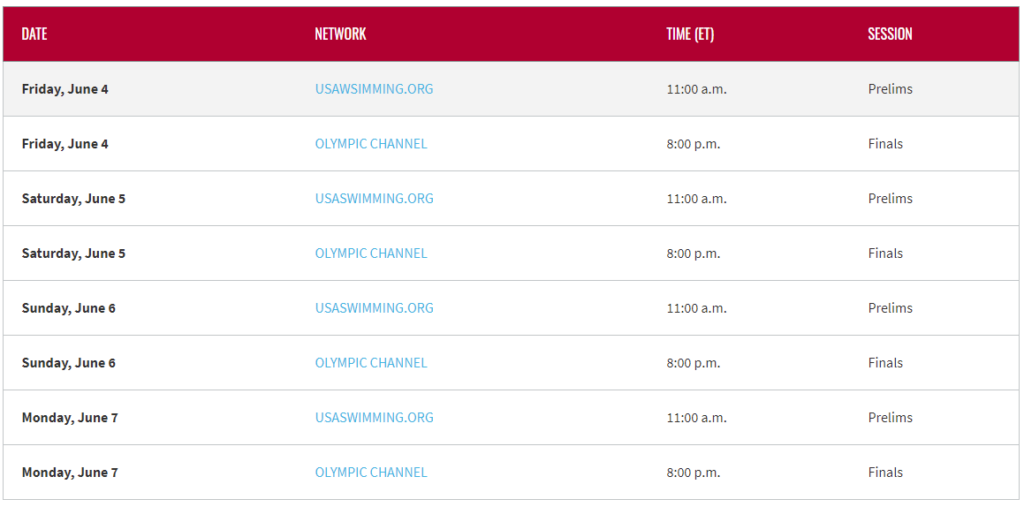Select the Saturday, June 5 finals date cell
1024x507 pixels.
point(73,254)
